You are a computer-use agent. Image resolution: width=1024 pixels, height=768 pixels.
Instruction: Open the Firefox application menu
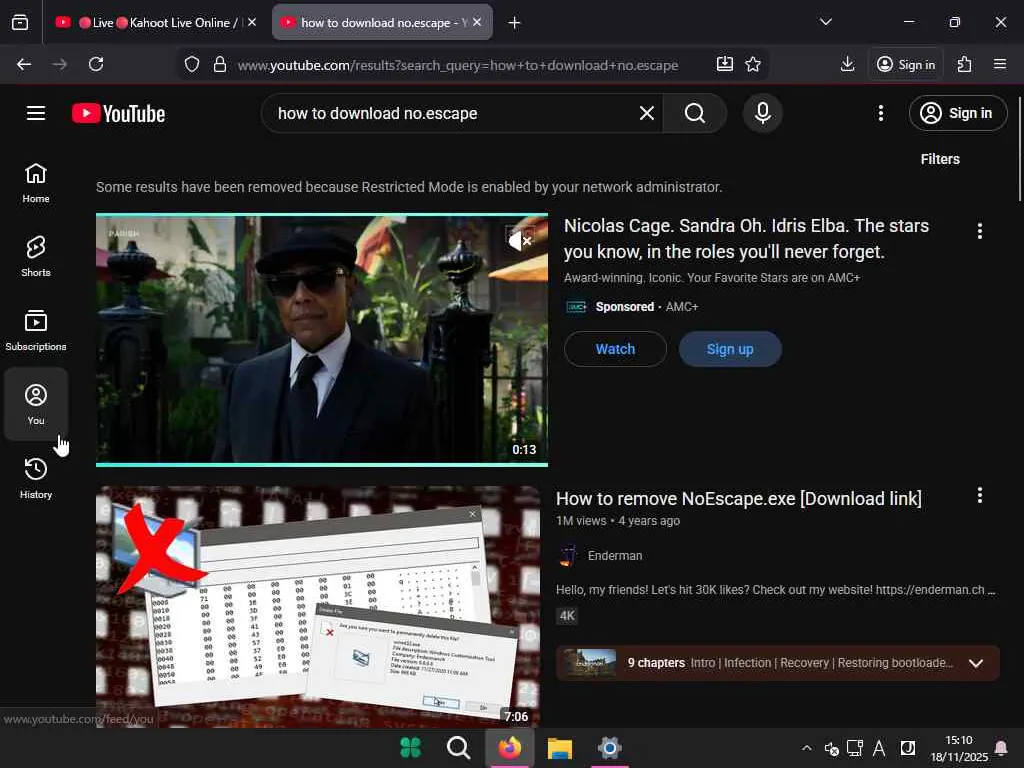pos(999,64)
